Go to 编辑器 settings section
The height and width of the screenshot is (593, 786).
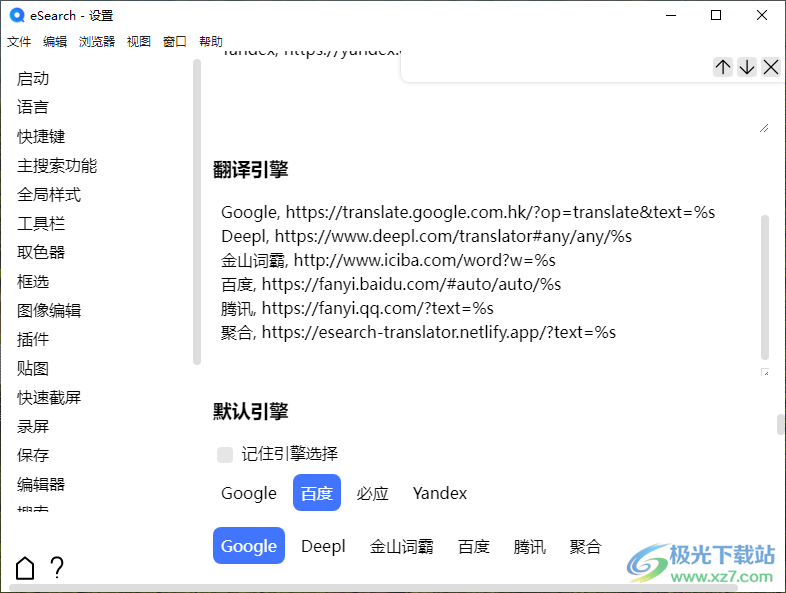click(x=41, y=484)
